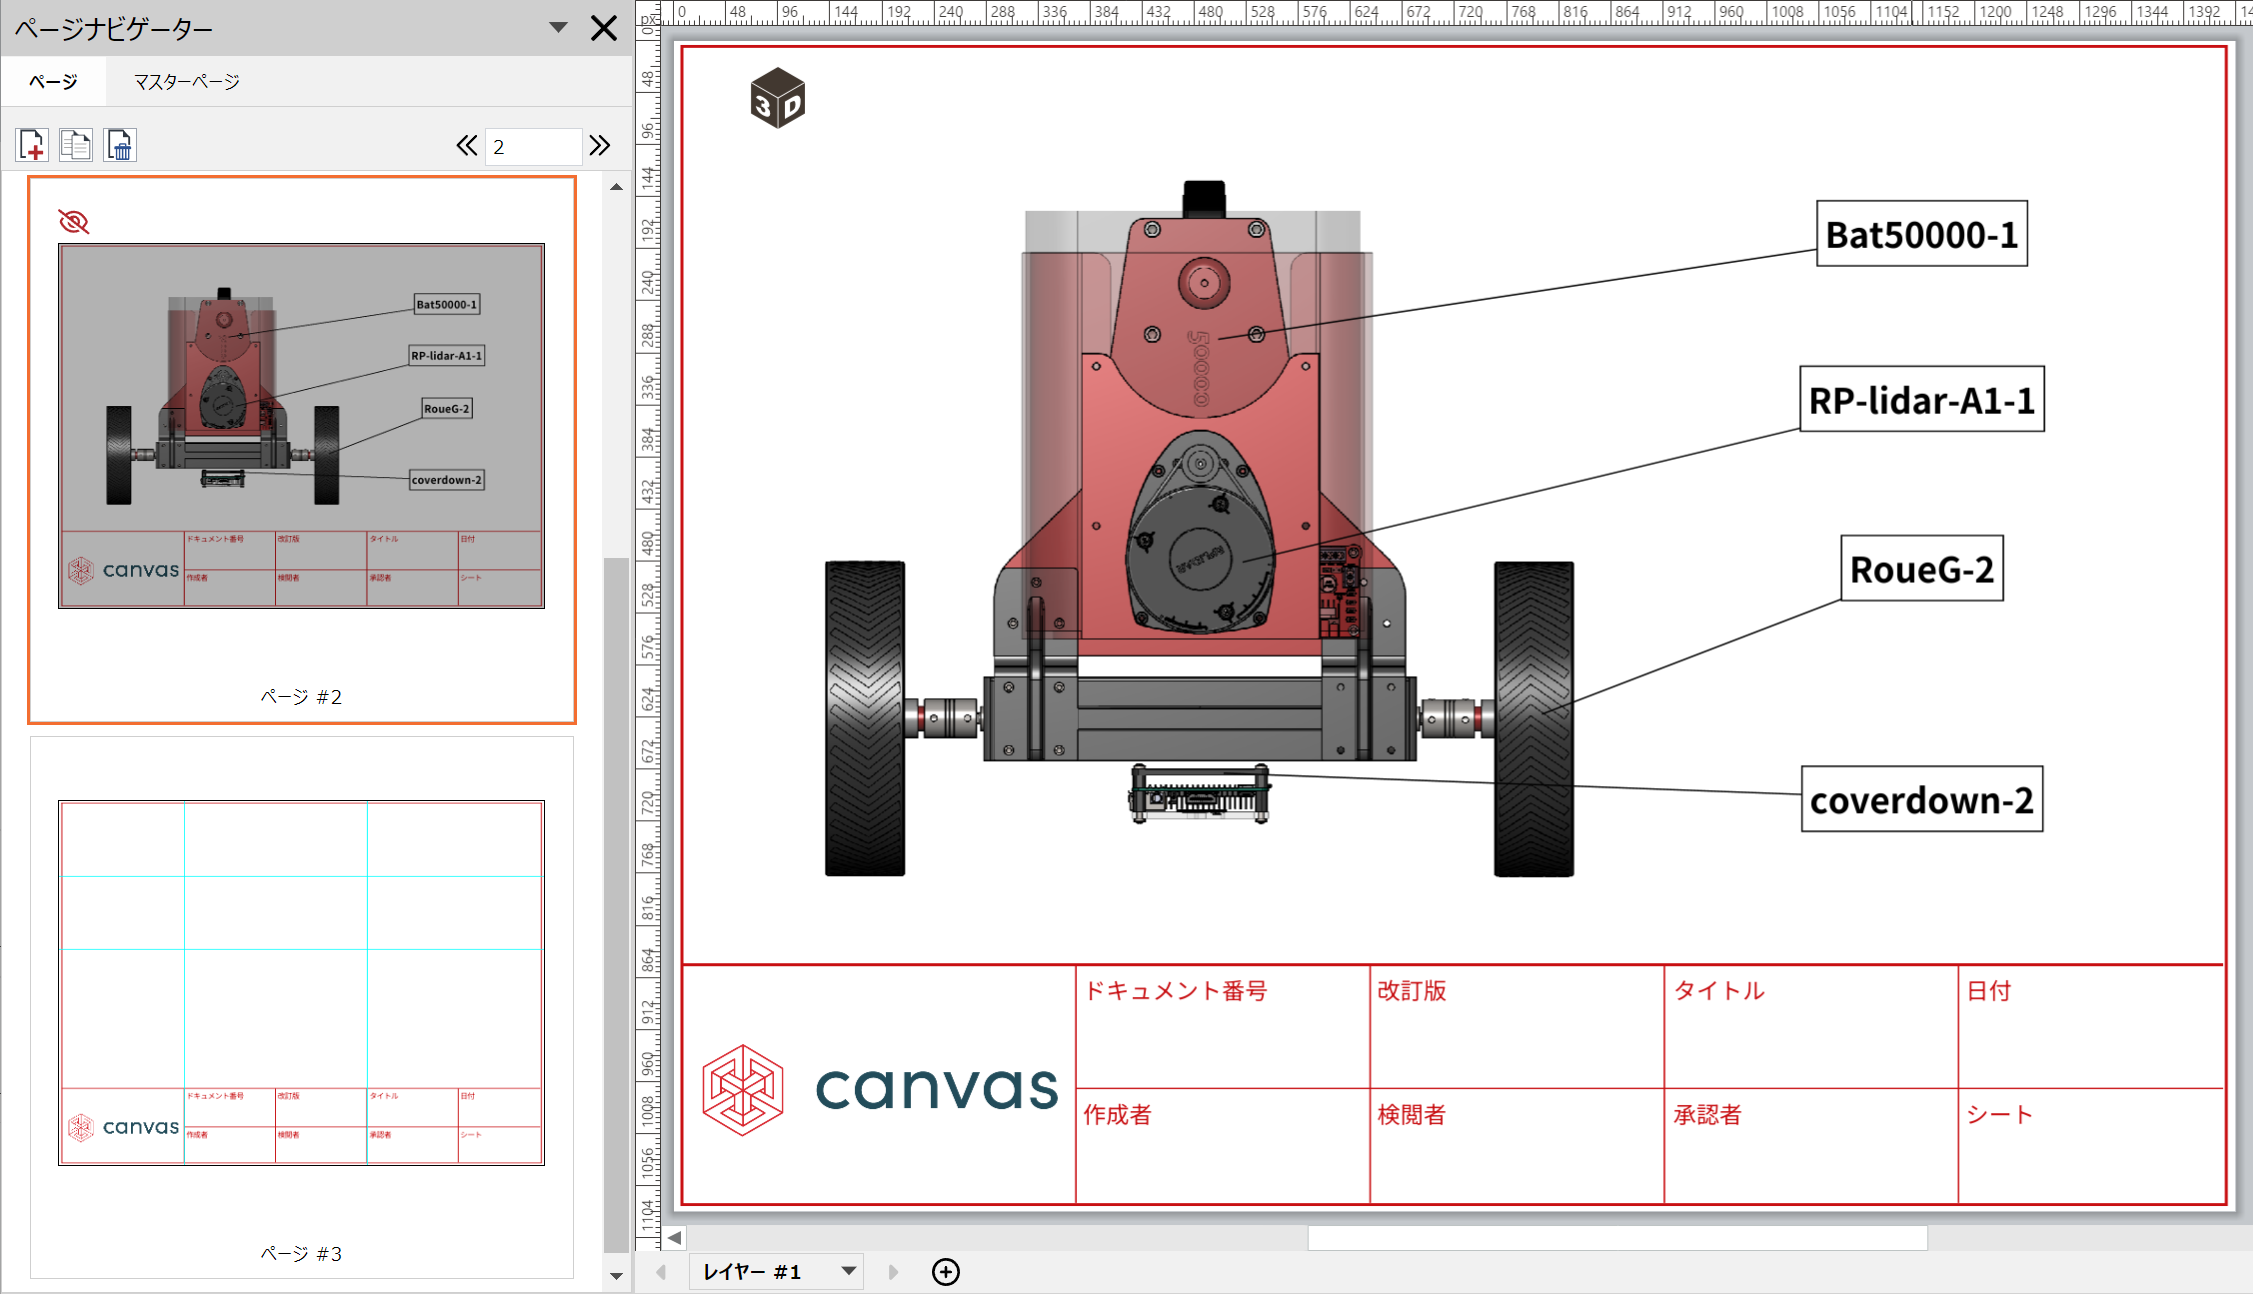Click next layer arrow in bottom bar

pos(893,1272)
